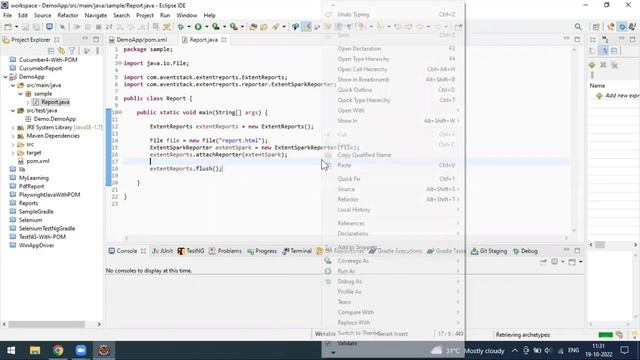This screenshot has height=360, width=640.
Task: Choose Open Declaration in context menu
Action: 393,49
